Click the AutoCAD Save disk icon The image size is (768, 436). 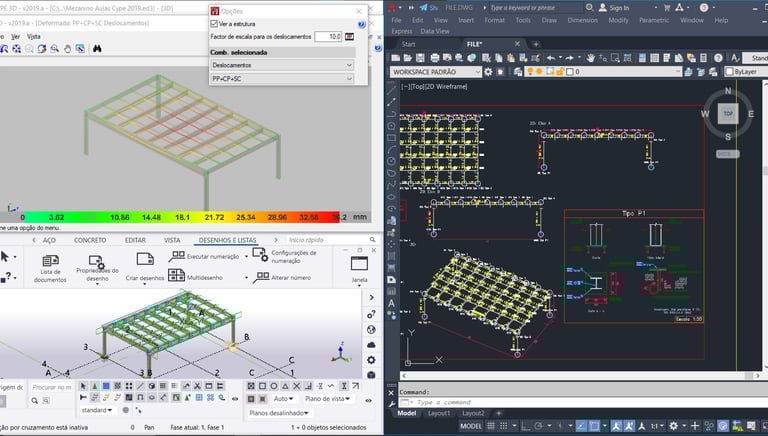click(x=420, y=58)
